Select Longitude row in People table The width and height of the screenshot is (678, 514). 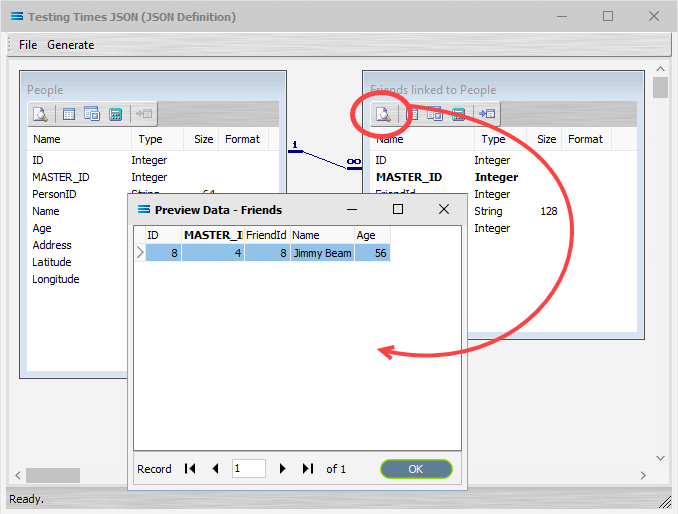click(78, 279)
